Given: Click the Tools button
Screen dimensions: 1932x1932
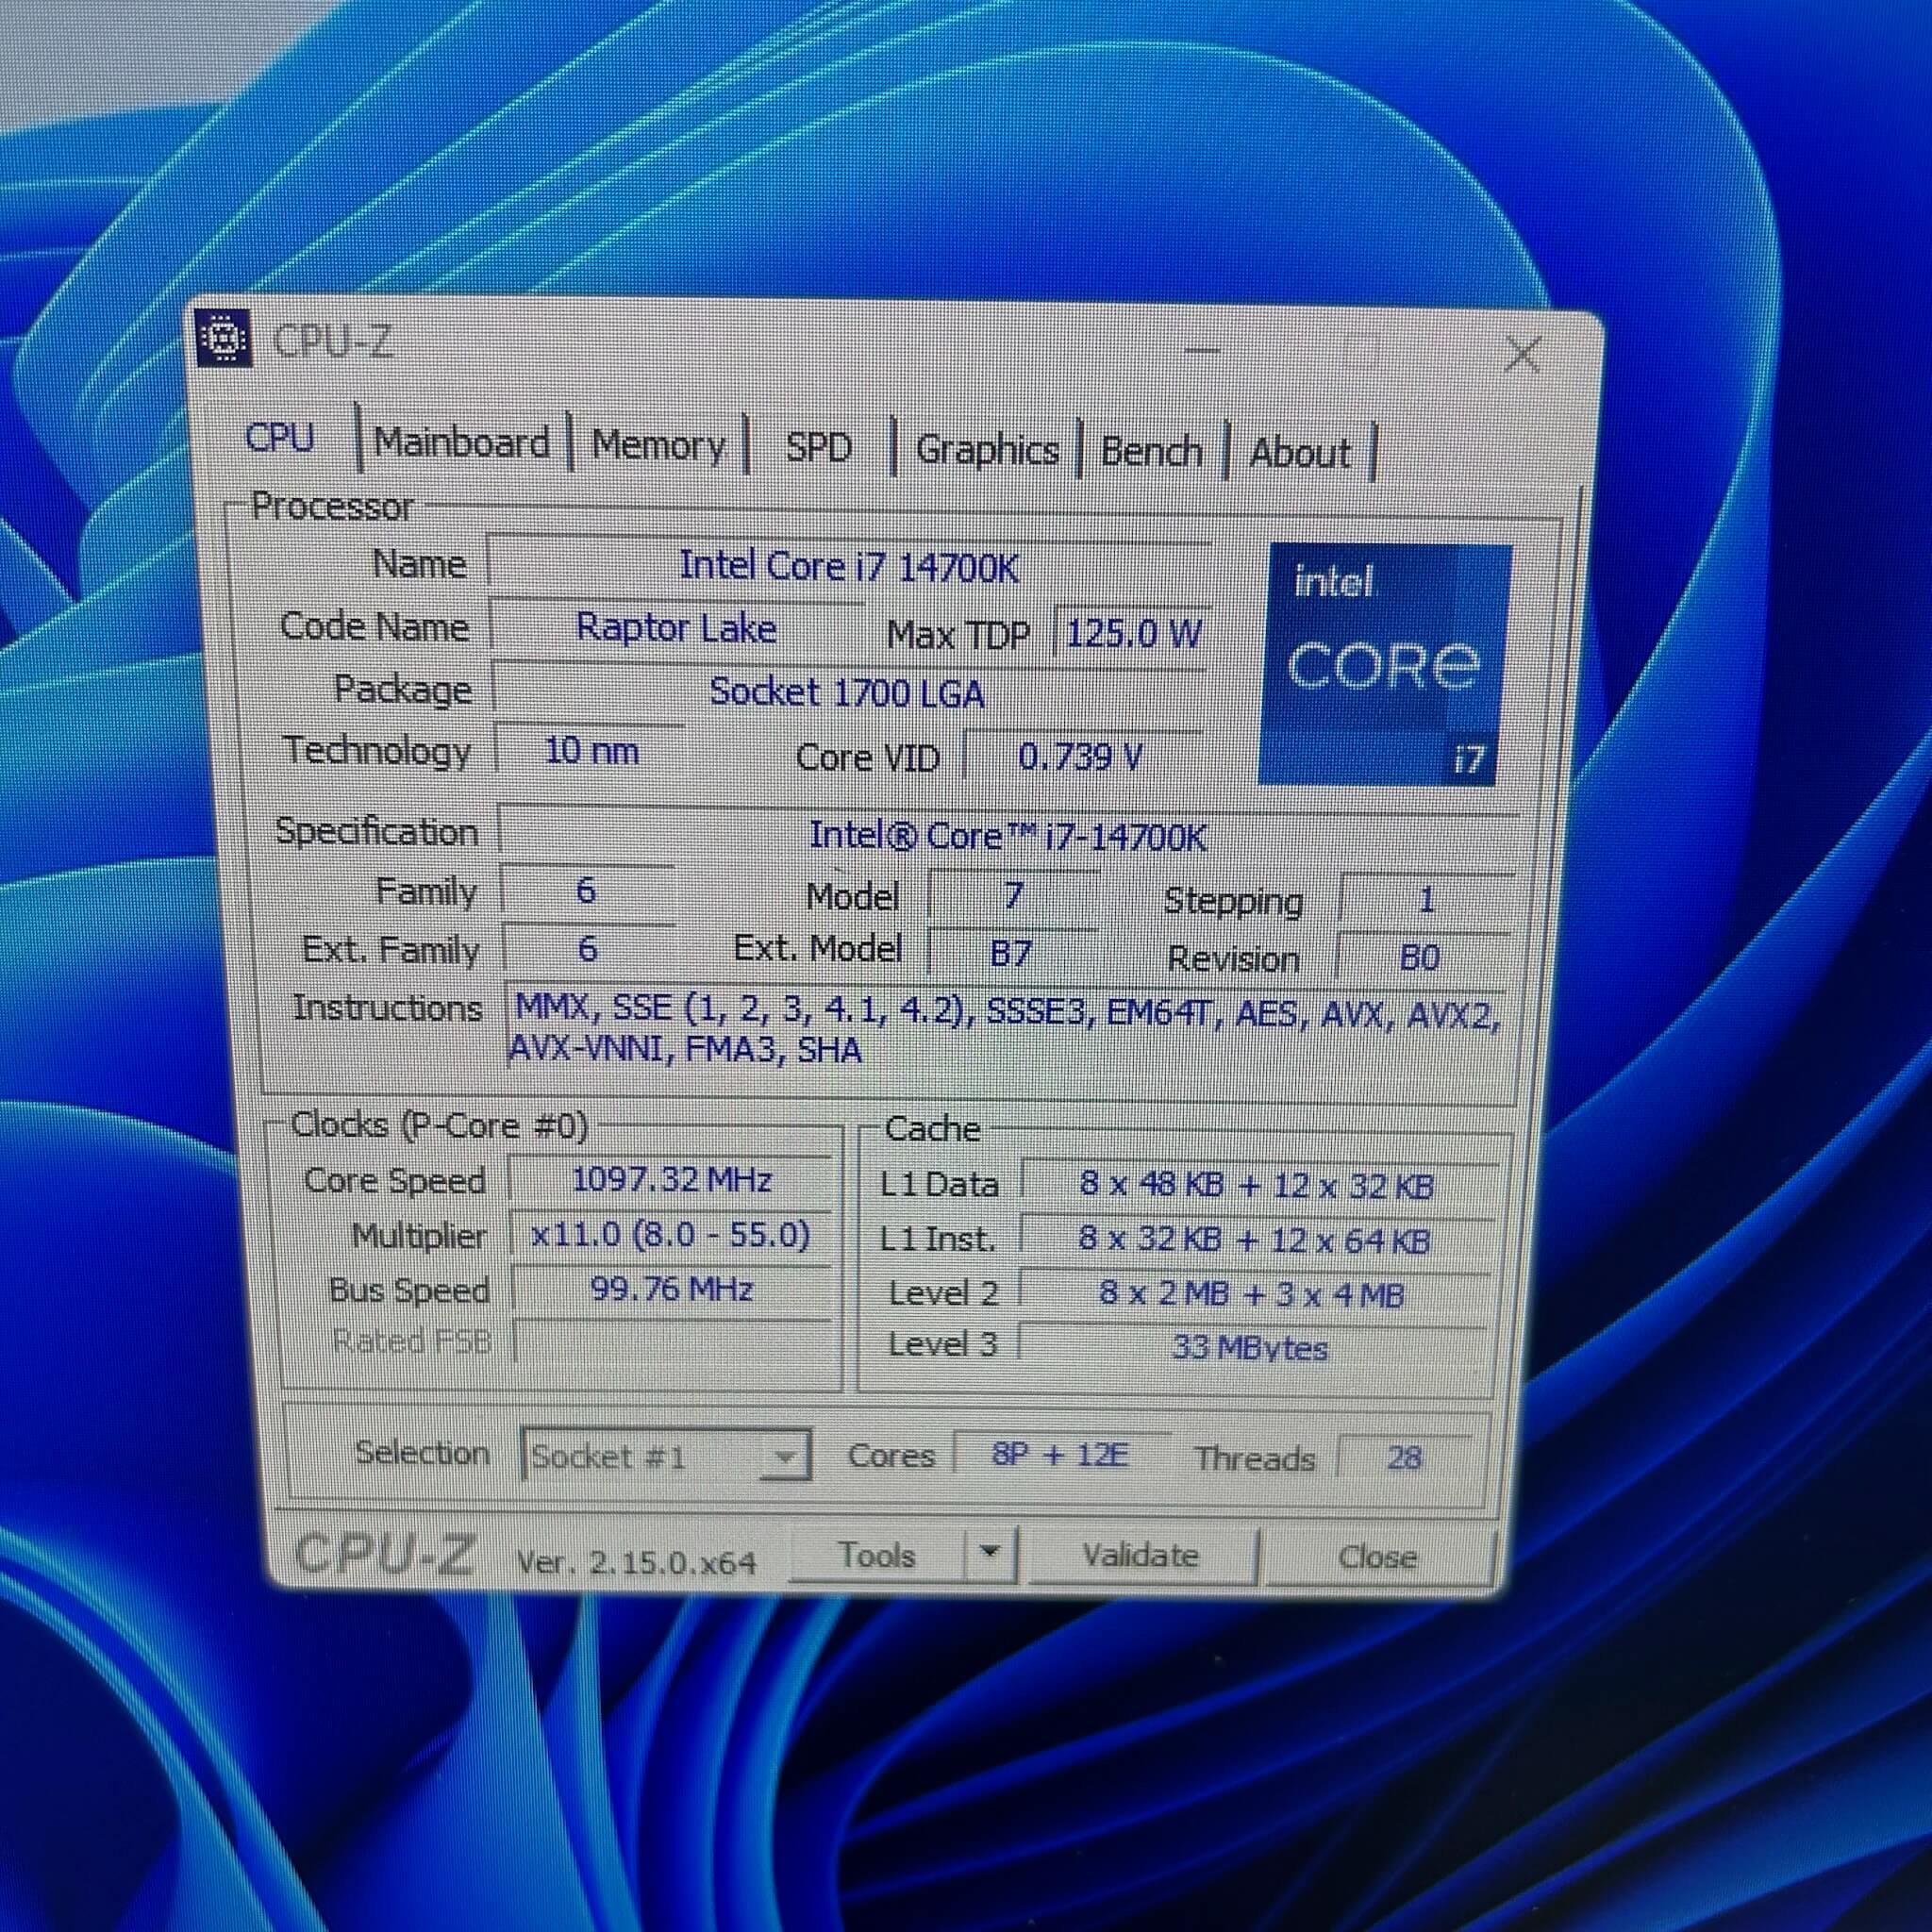Looking at the screenshot, I should 877,1555.
